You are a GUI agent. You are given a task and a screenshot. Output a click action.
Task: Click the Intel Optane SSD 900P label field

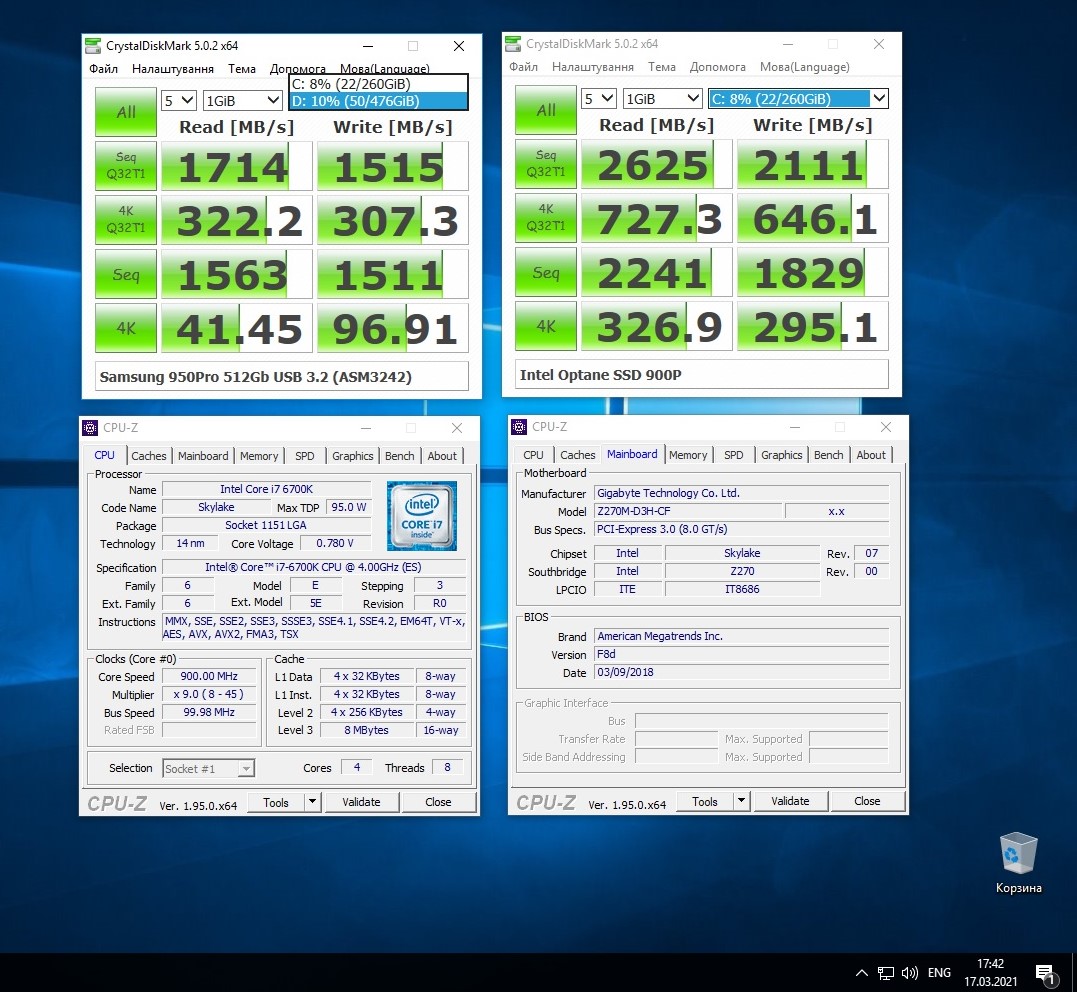tap(702, 374)
